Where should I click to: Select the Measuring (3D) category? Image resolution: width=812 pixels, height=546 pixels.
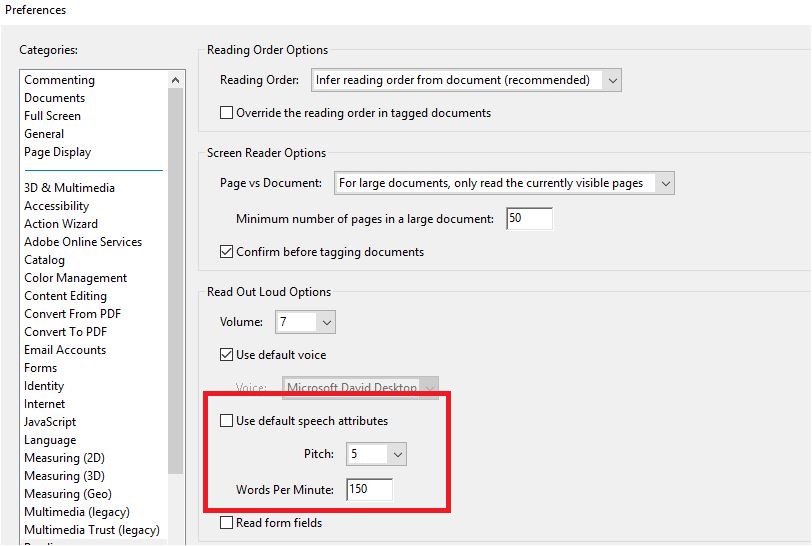tap(64, 476)
